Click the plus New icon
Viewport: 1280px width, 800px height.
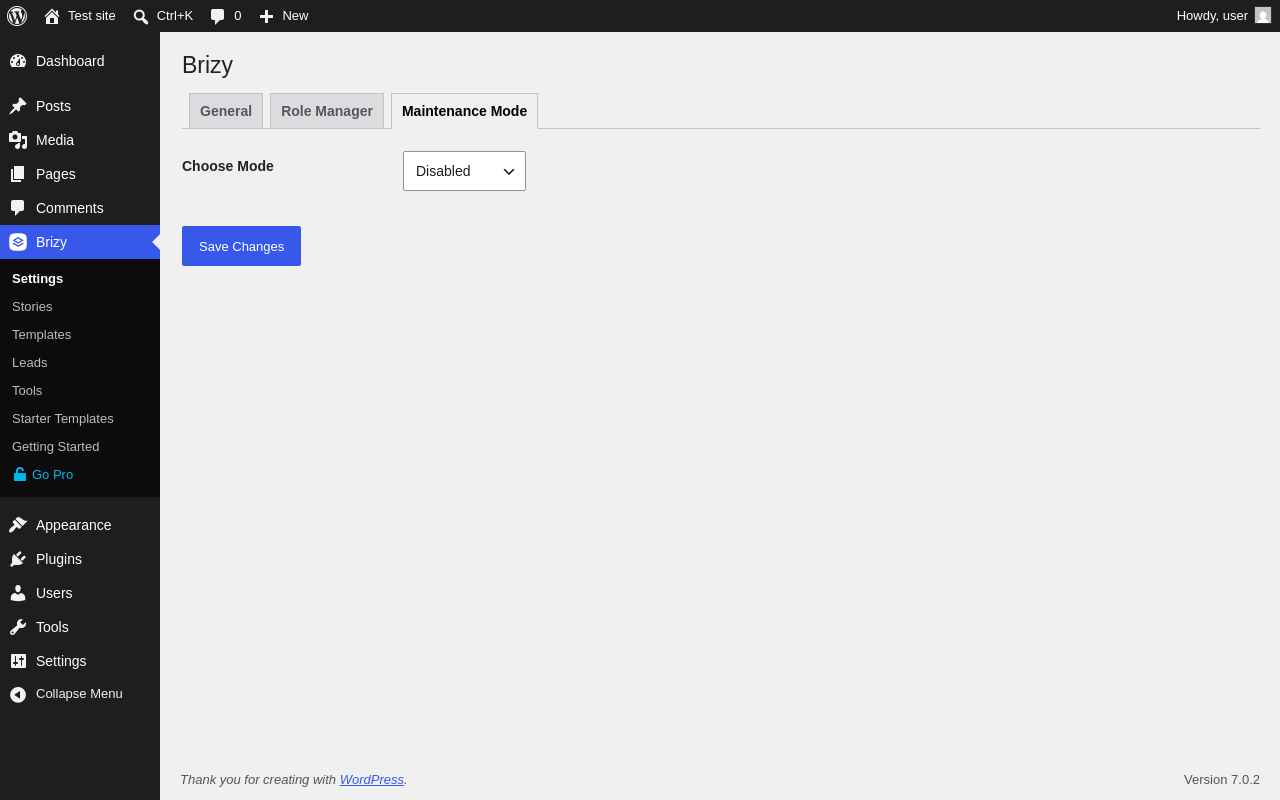point(266,16)
